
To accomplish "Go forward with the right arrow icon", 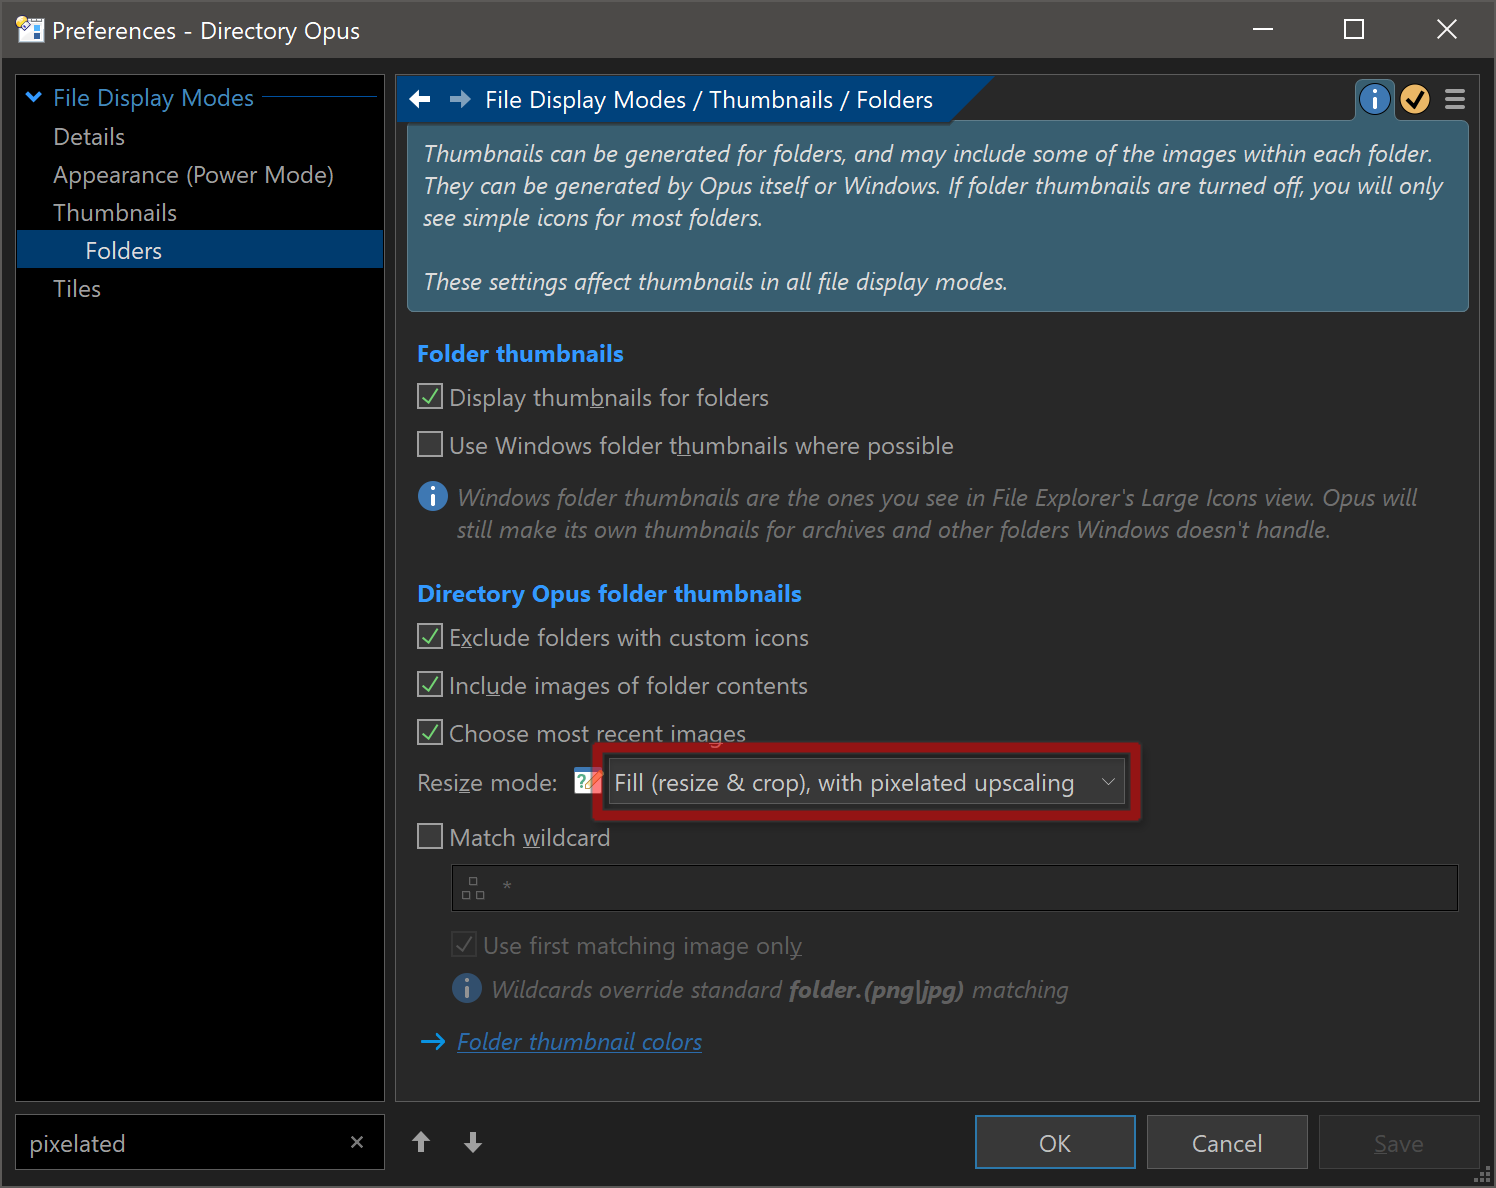I will (x=460, y=99).
